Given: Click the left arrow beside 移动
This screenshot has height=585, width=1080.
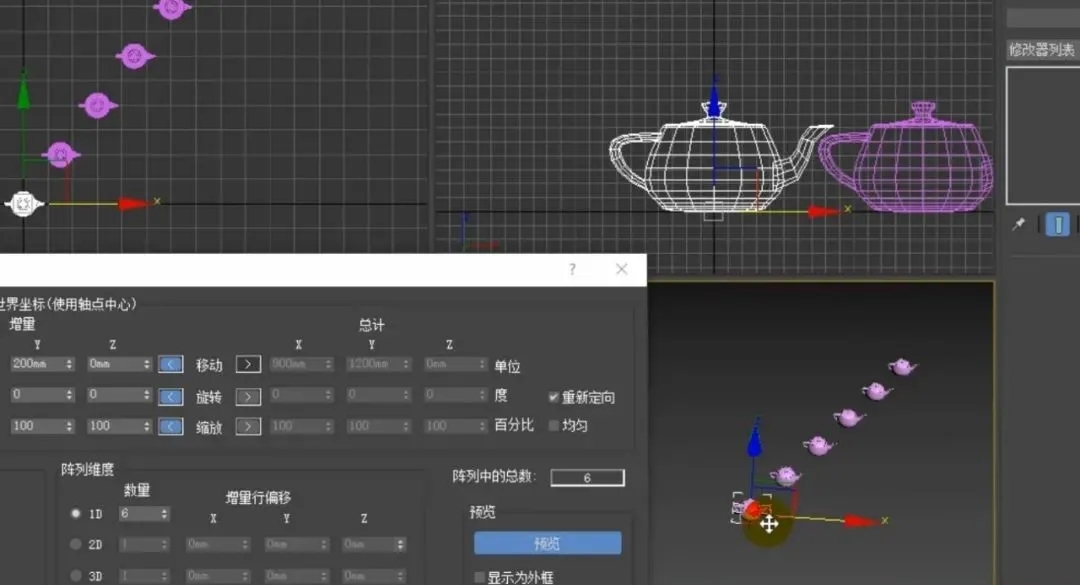Looking at the screenshot, I should point(171,364).
